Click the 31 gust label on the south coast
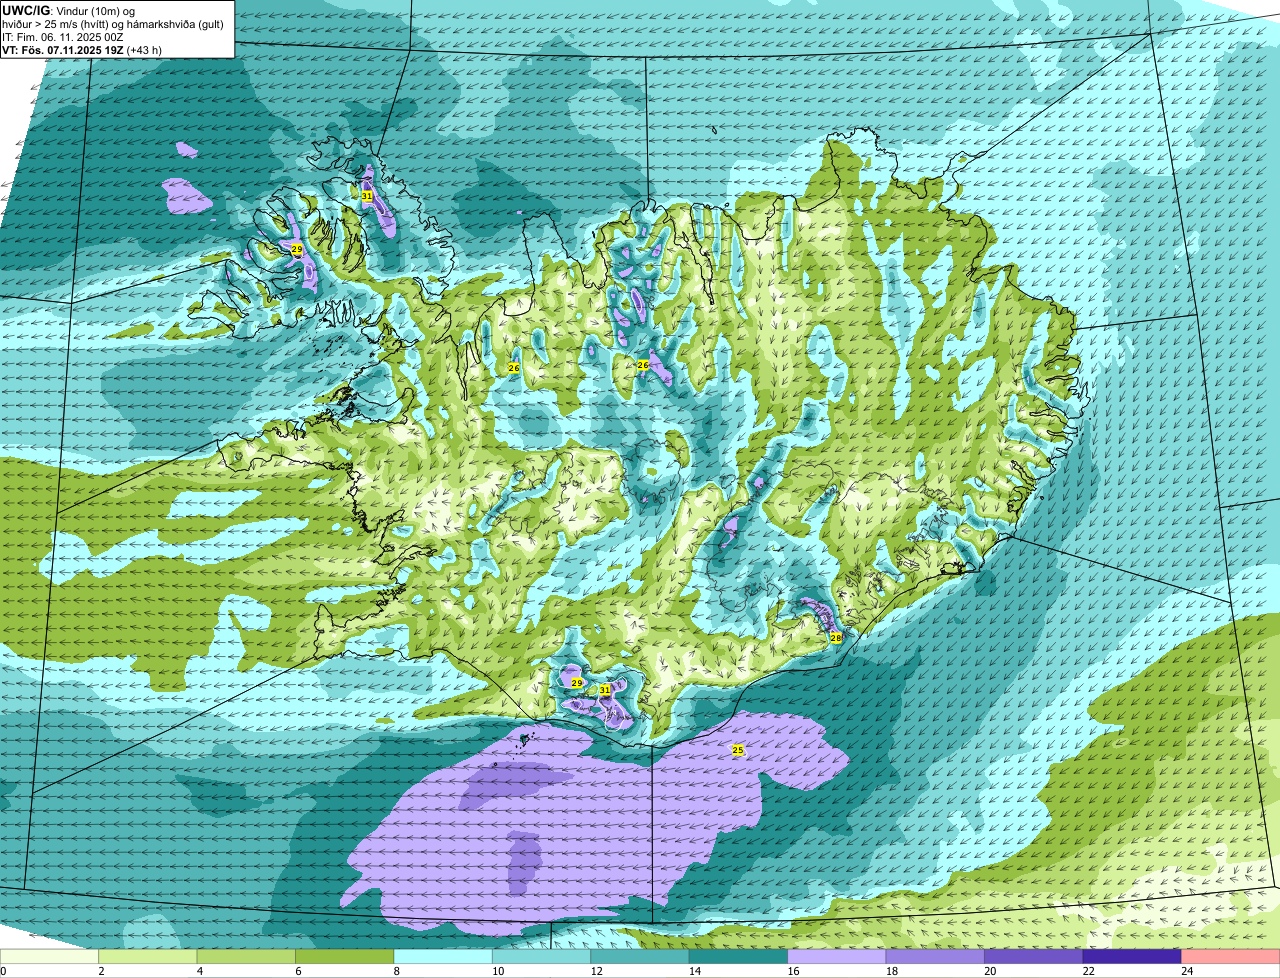Screen dimensions: 1280x978 605,690
